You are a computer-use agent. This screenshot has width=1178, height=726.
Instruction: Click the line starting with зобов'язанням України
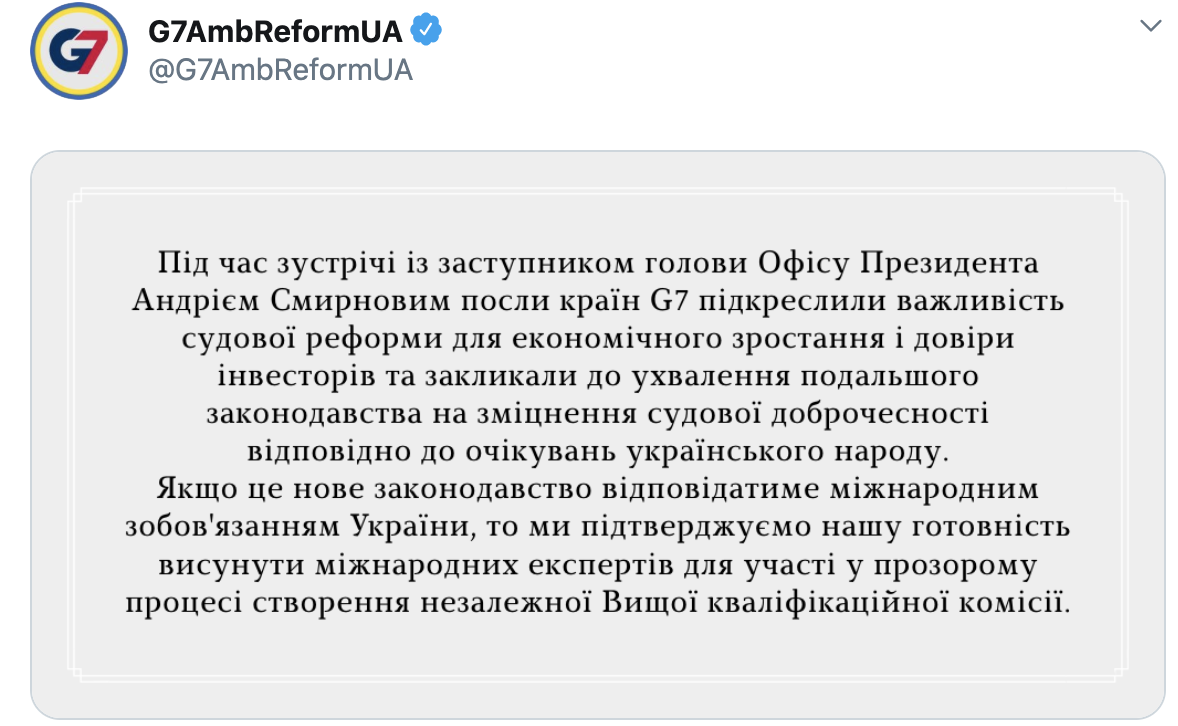click(x=597, y=526)
